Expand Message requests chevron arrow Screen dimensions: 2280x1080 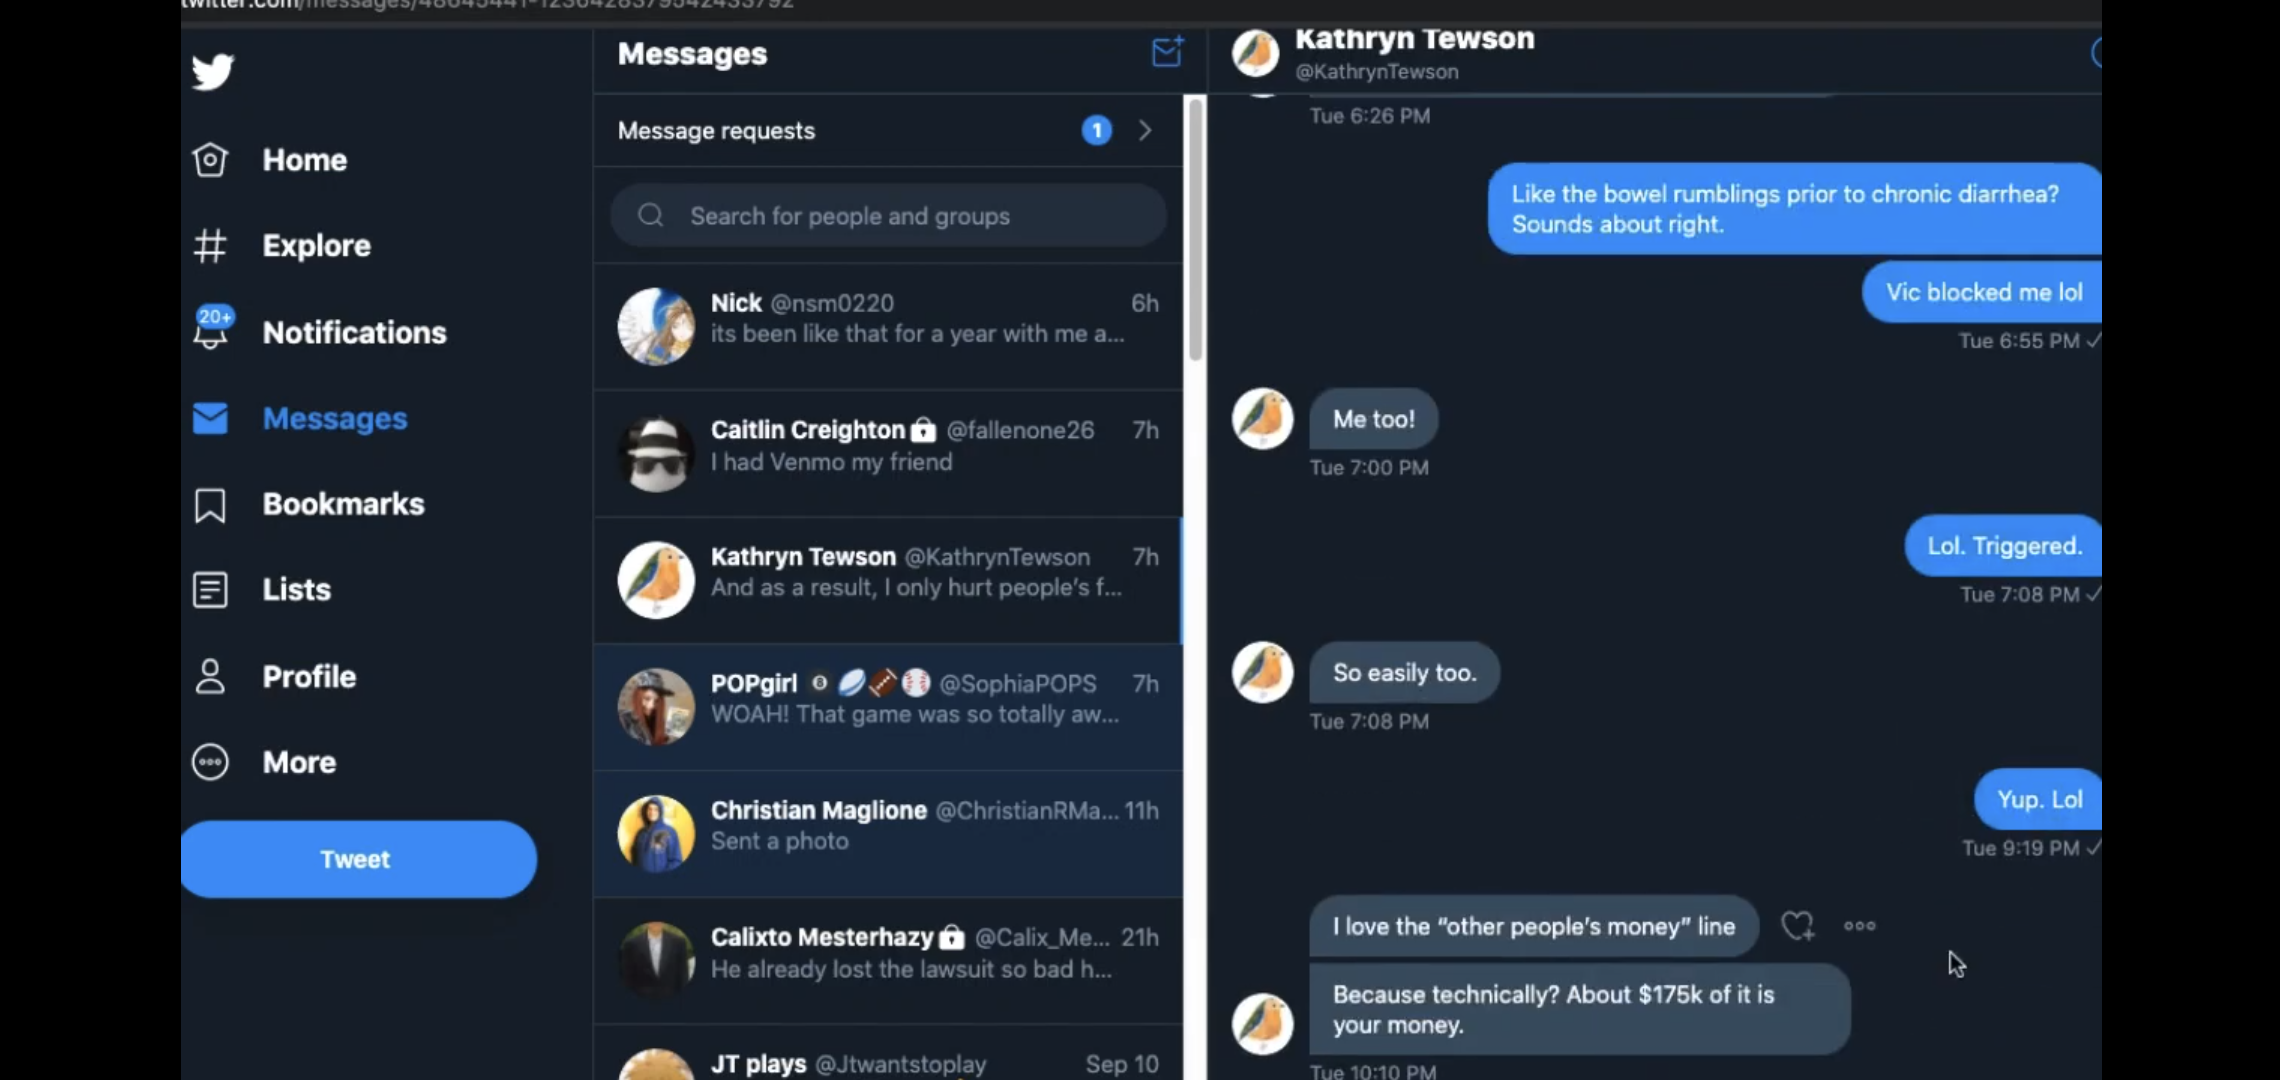(1146, 131)
